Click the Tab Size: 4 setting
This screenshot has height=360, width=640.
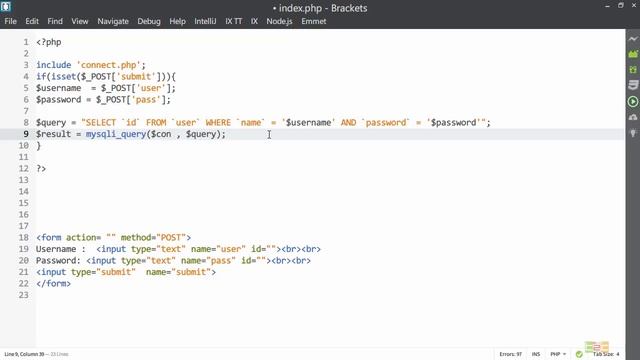(x=606, y=354)
